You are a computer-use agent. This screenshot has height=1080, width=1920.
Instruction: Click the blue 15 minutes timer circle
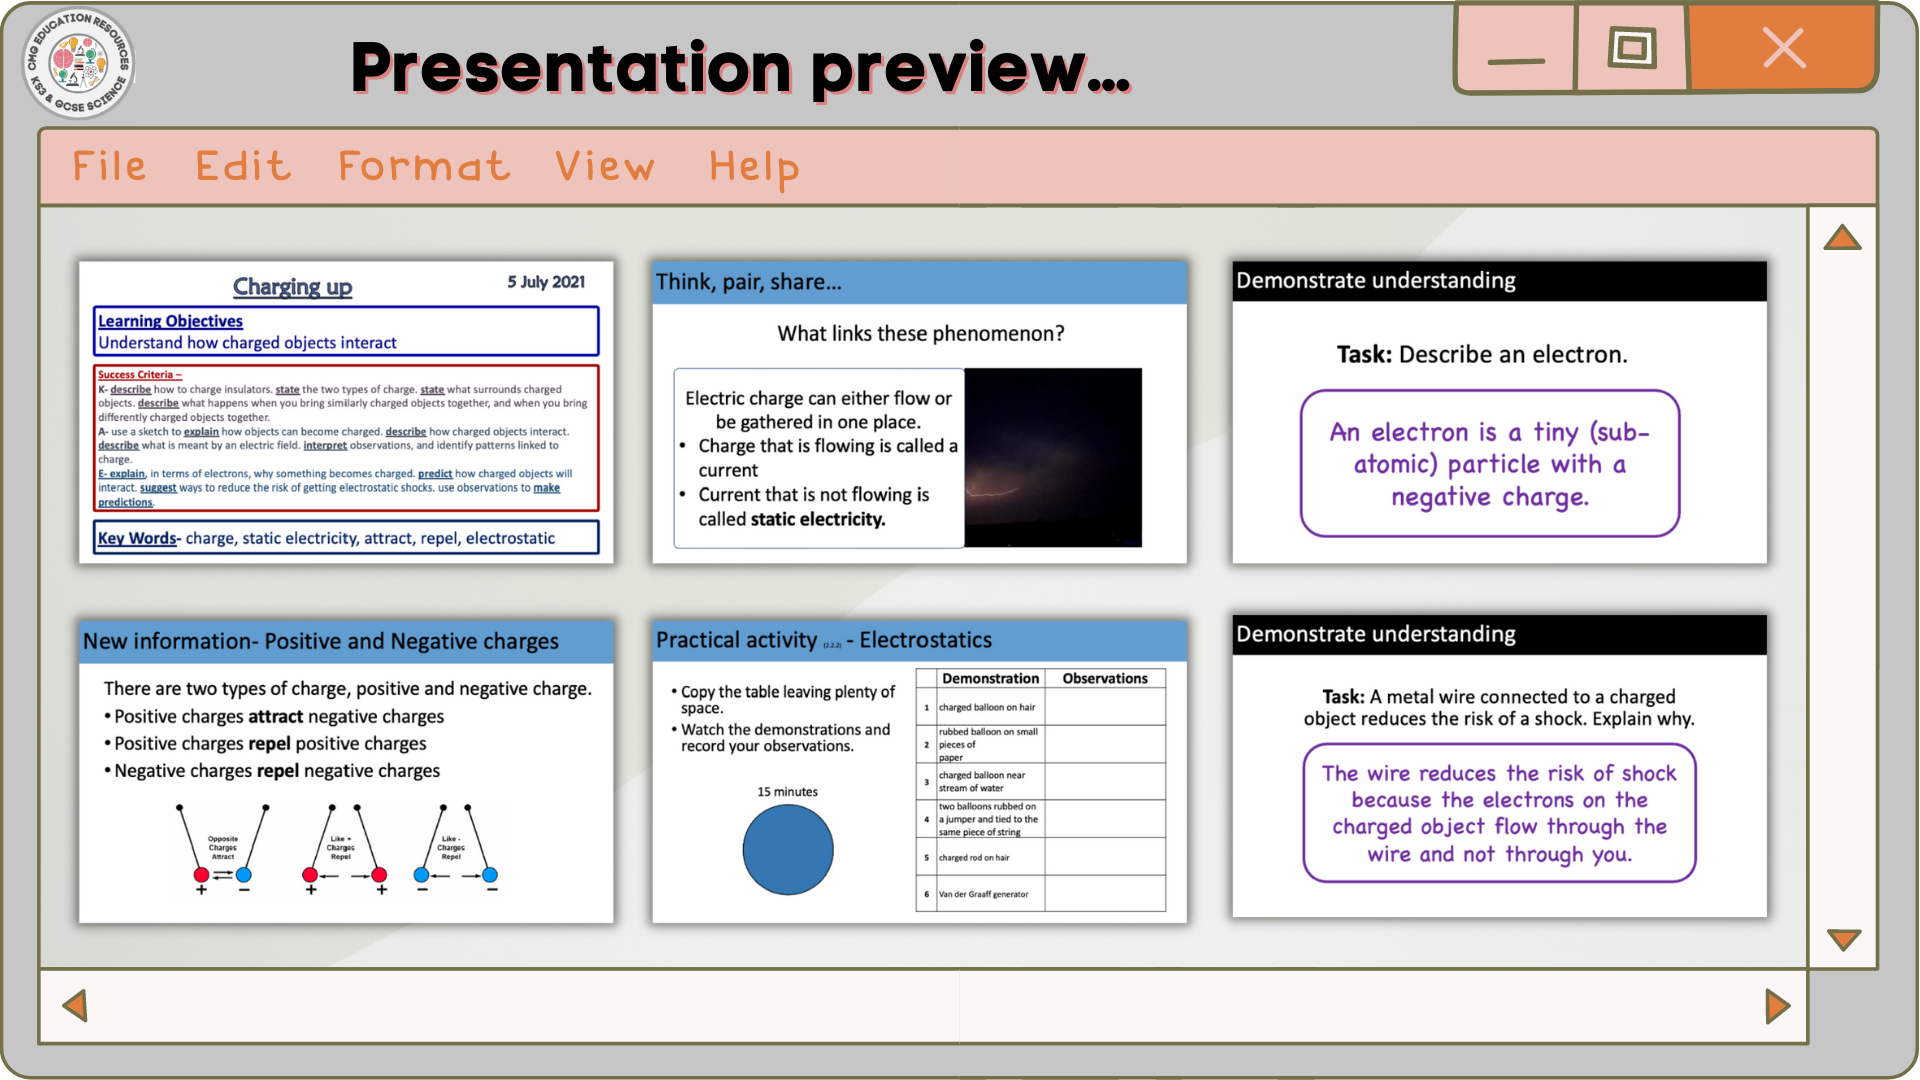click(788, 850)
